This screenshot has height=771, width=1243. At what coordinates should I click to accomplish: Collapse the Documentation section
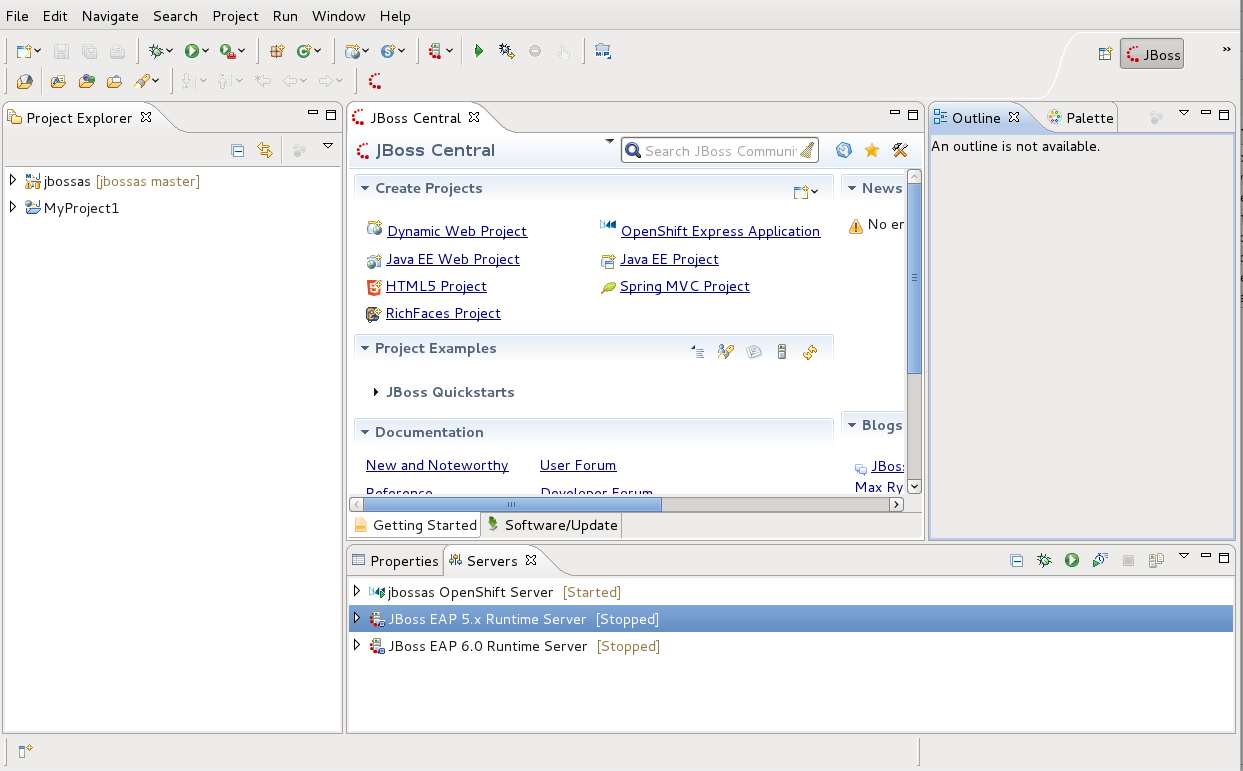[365, 432]
